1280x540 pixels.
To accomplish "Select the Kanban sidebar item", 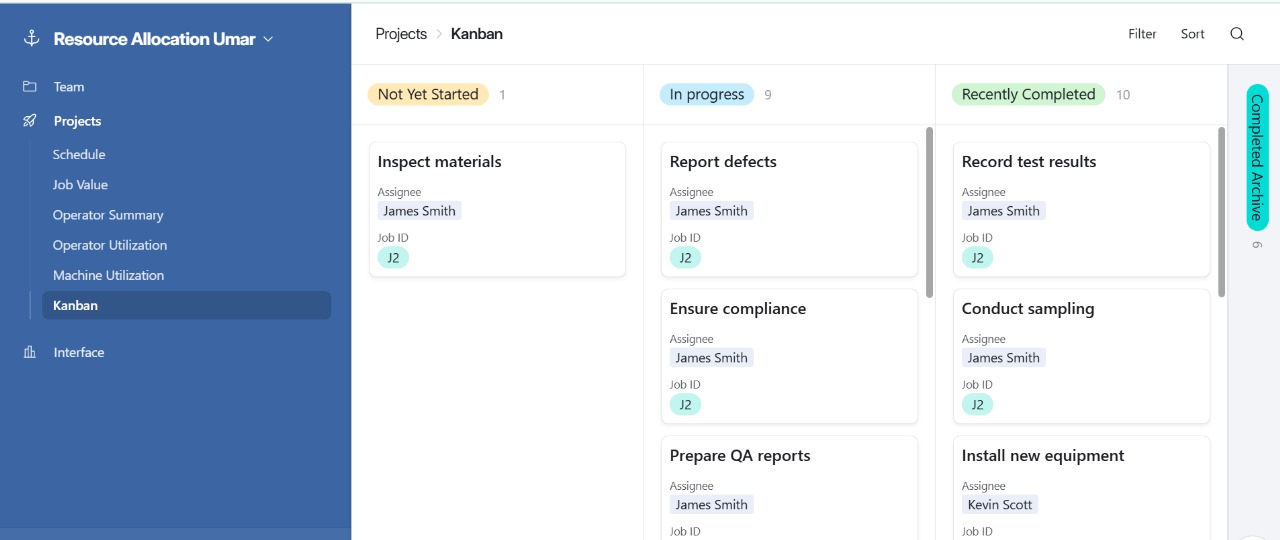I will (76, 306).
